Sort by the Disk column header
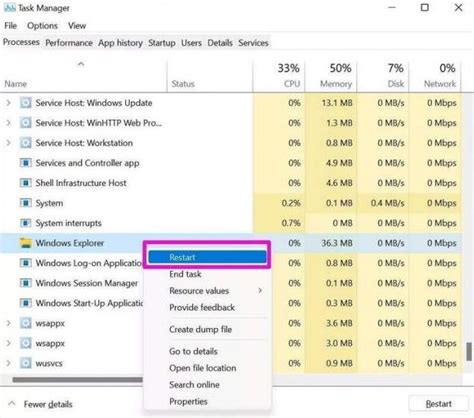The image size is (474, 418). [x=383, y=76]
